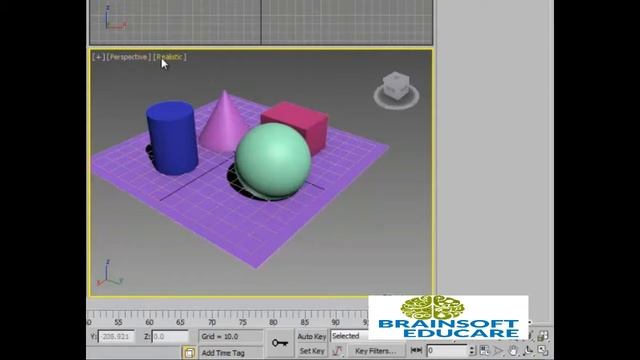The height and width of the screenshot is (360, 640).
Task: Click the viewport [+] general menu label
Action: pos(98,57)
